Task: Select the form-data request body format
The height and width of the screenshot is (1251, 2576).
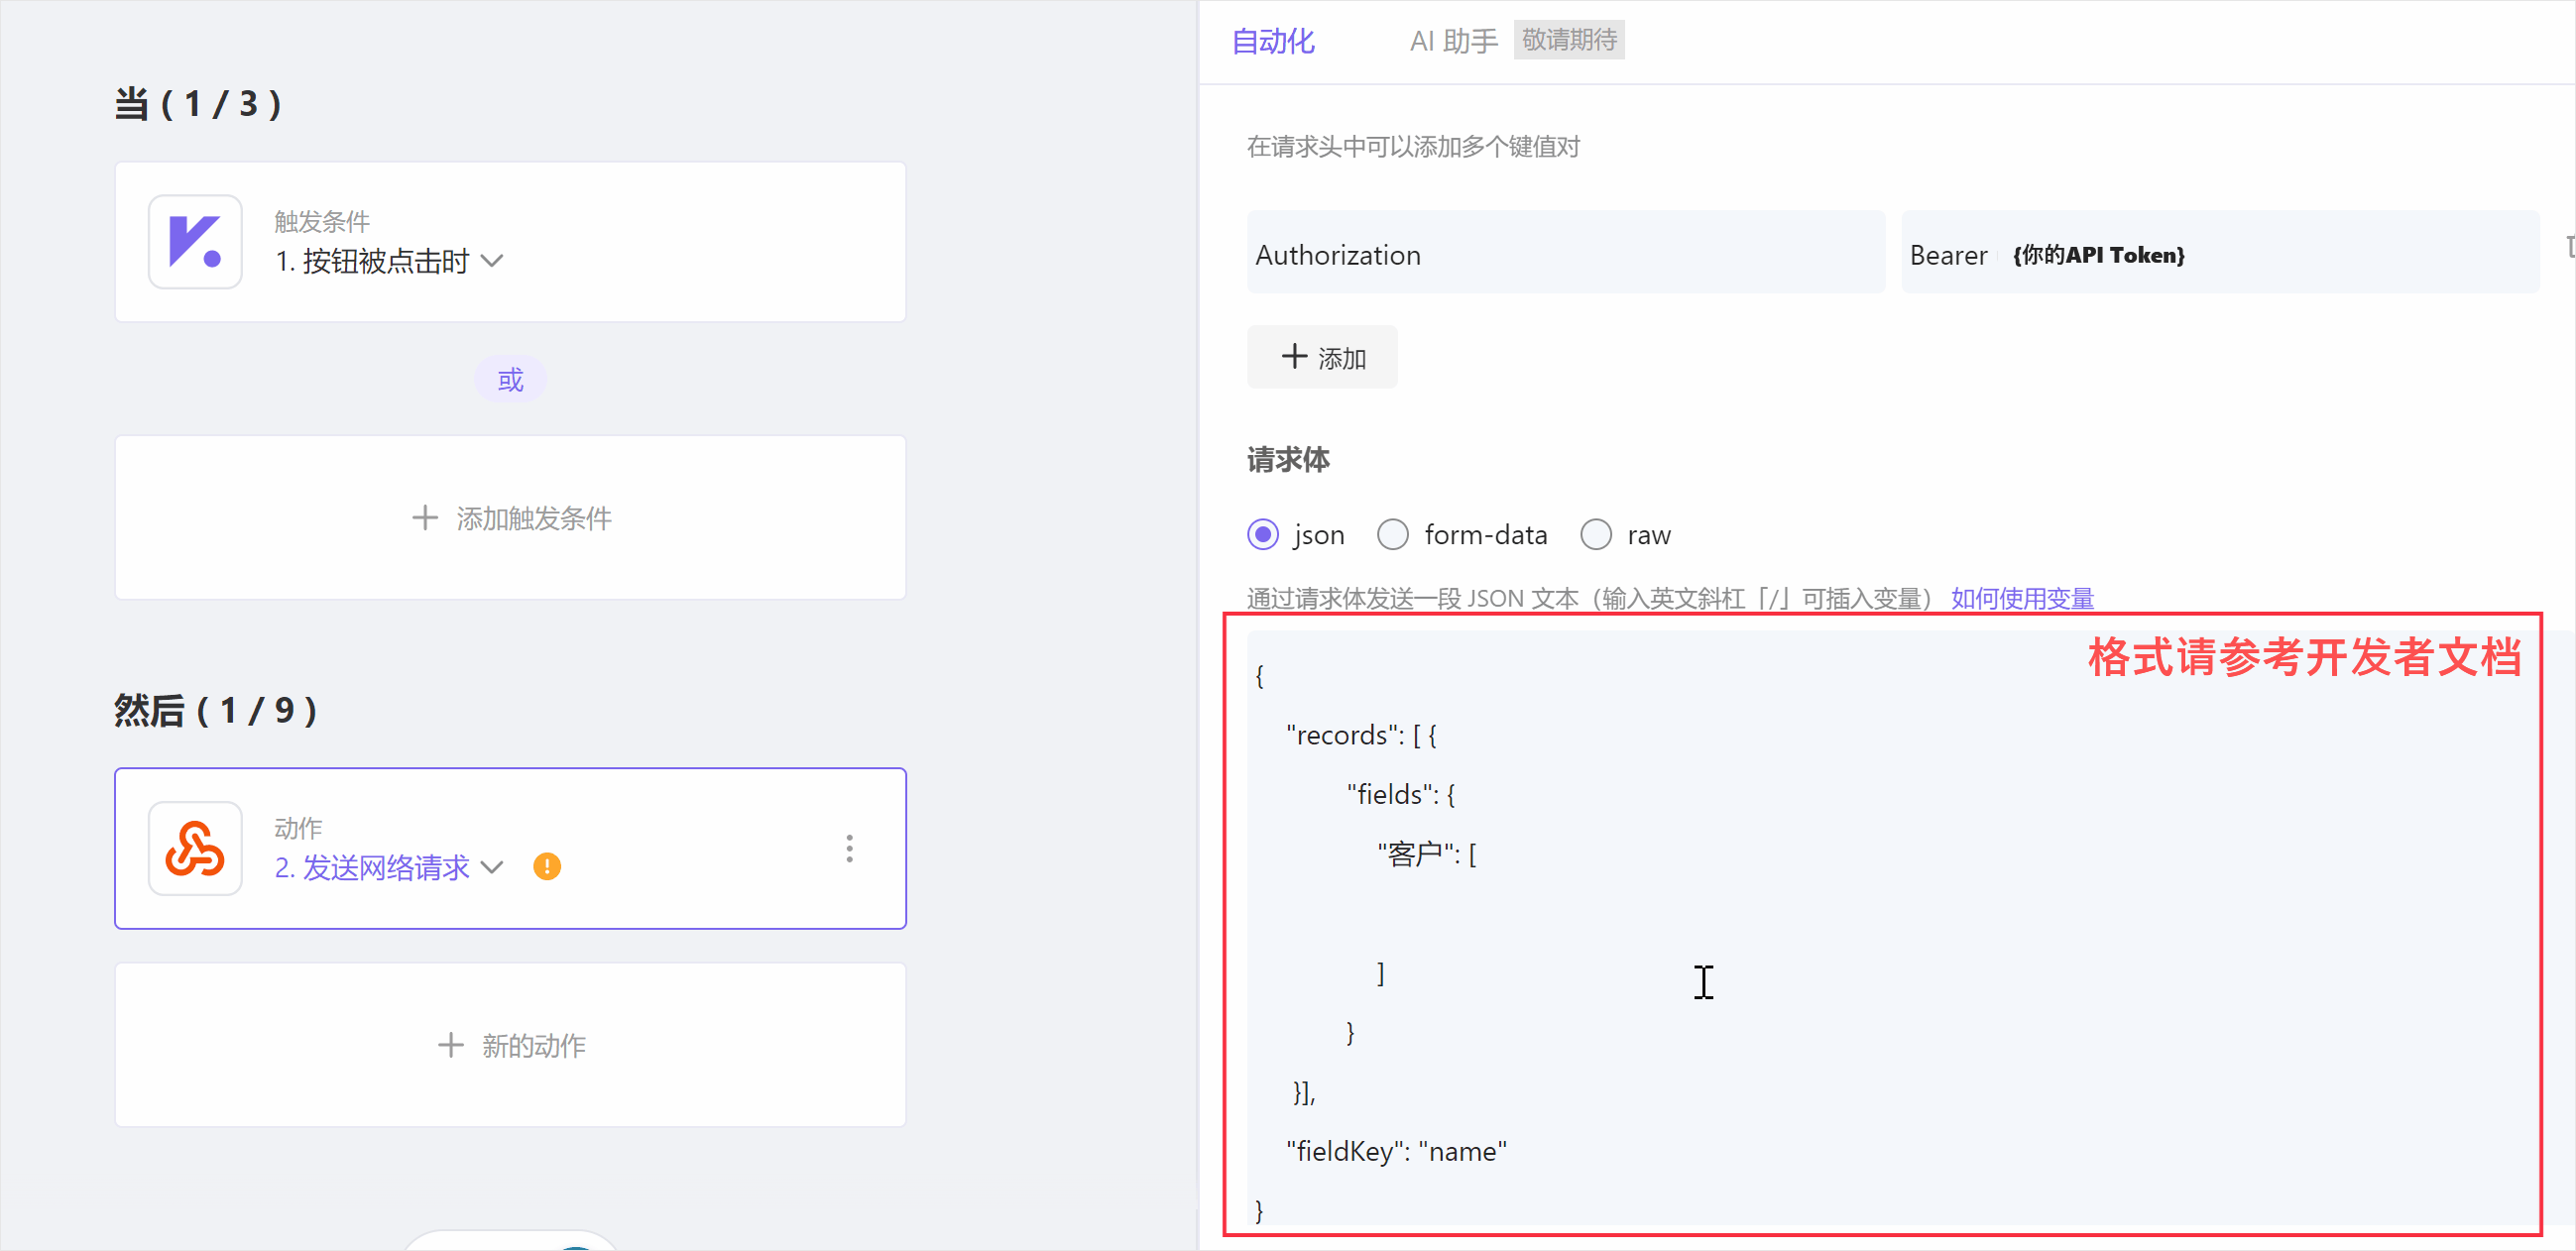Action: pos(1392,534)
